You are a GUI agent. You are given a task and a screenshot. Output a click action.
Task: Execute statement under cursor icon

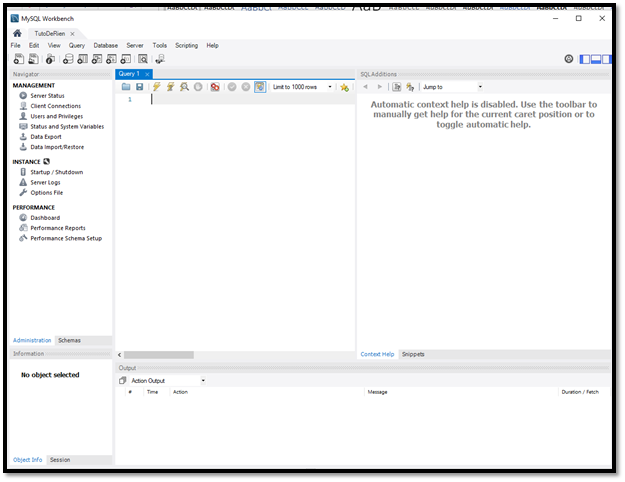171,87
